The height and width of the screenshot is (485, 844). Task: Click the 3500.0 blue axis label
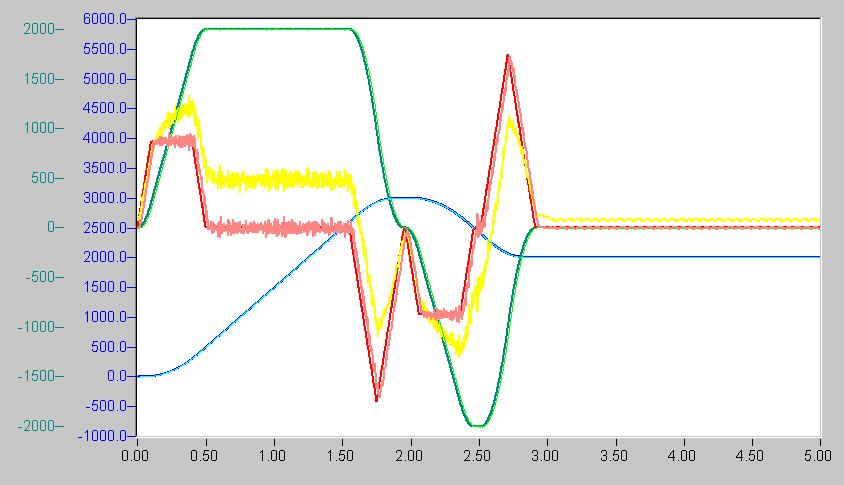click(x=104, y=168)
